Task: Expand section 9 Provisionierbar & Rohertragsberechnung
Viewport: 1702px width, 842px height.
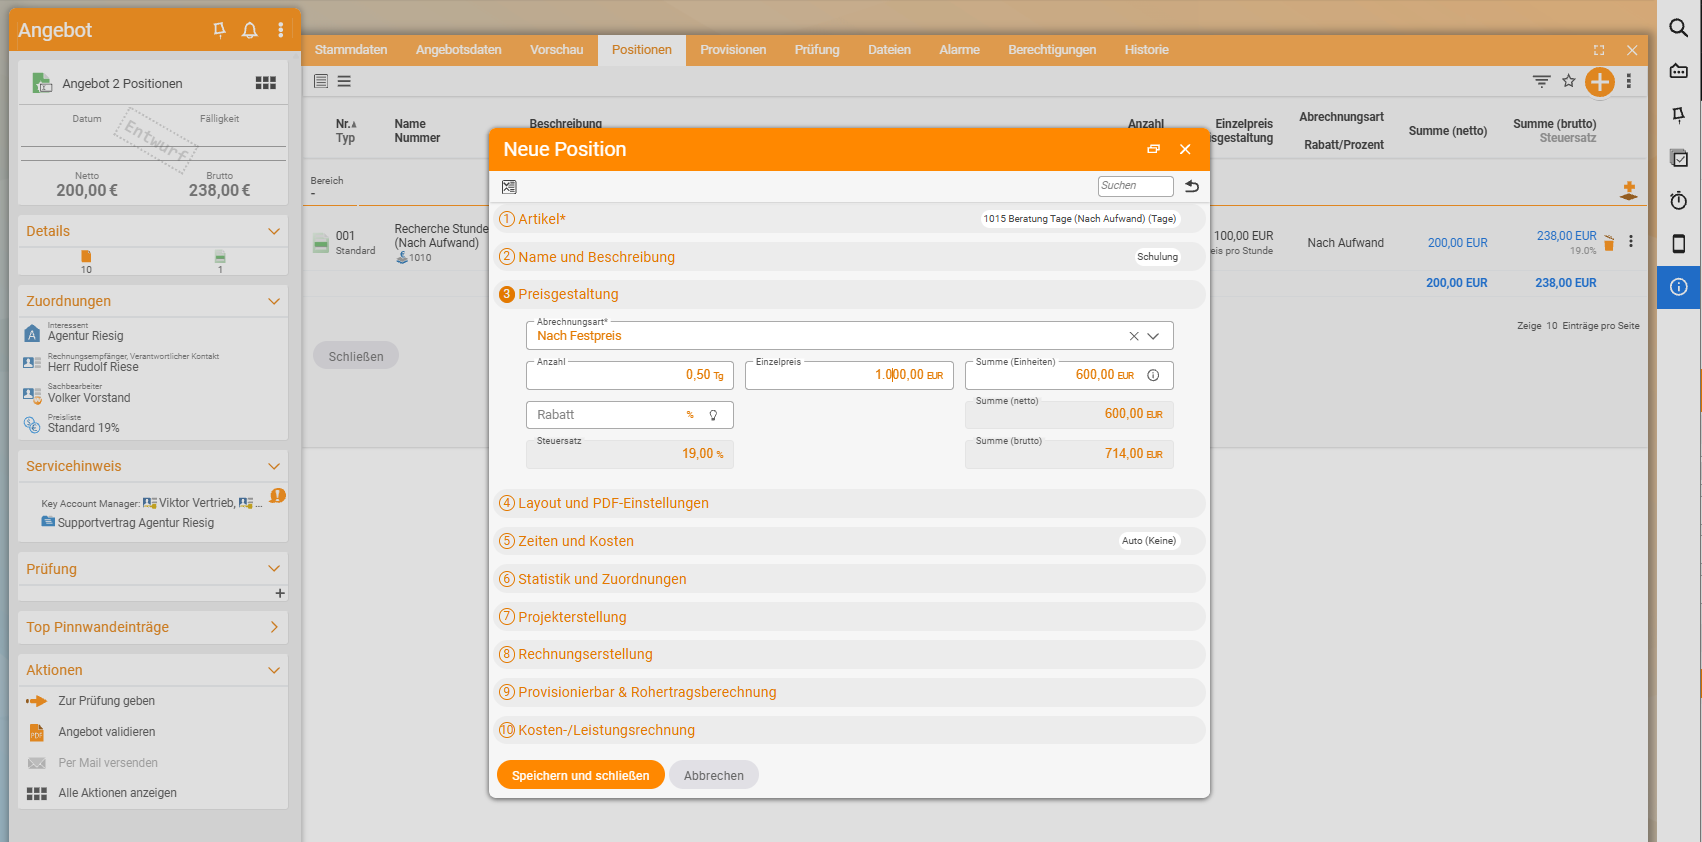Action: tap(849, 692)
